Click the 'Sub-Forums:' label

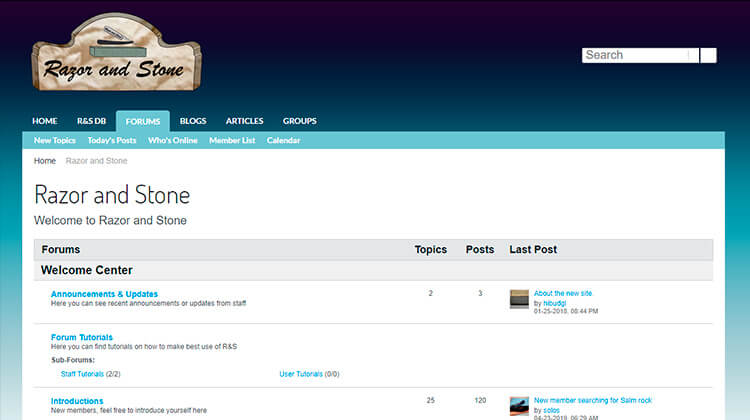(x=73, y=360)
